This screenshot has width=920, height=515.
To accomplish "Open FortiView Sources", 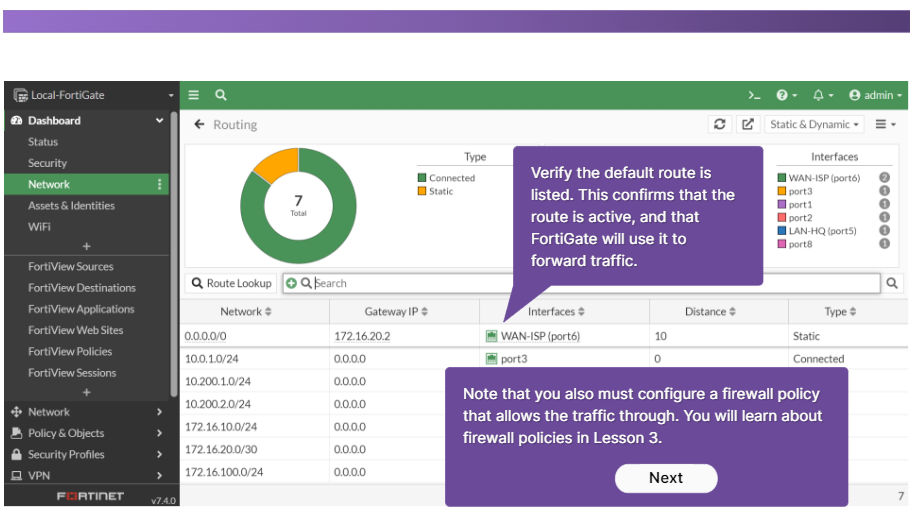I will 71,266.
